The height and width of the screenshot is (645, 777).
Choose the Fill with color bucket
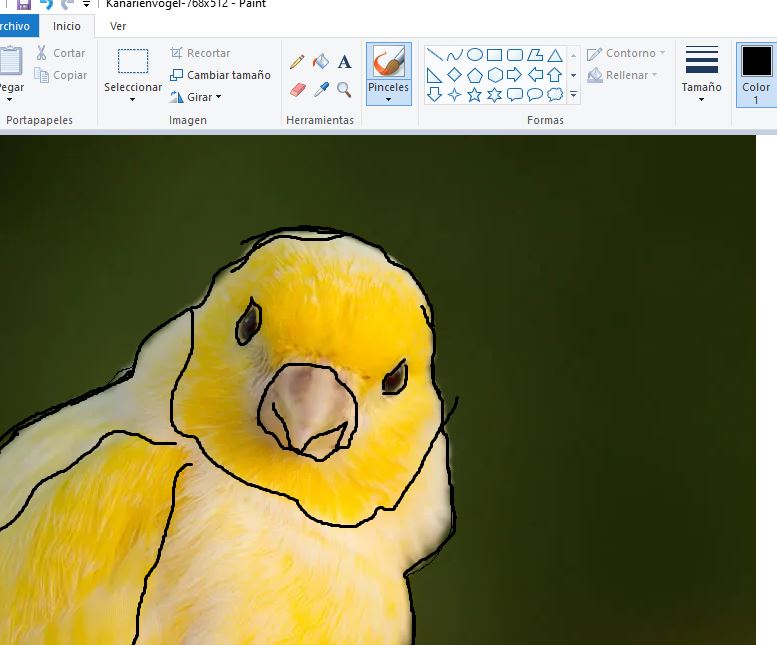click(321, 62)
